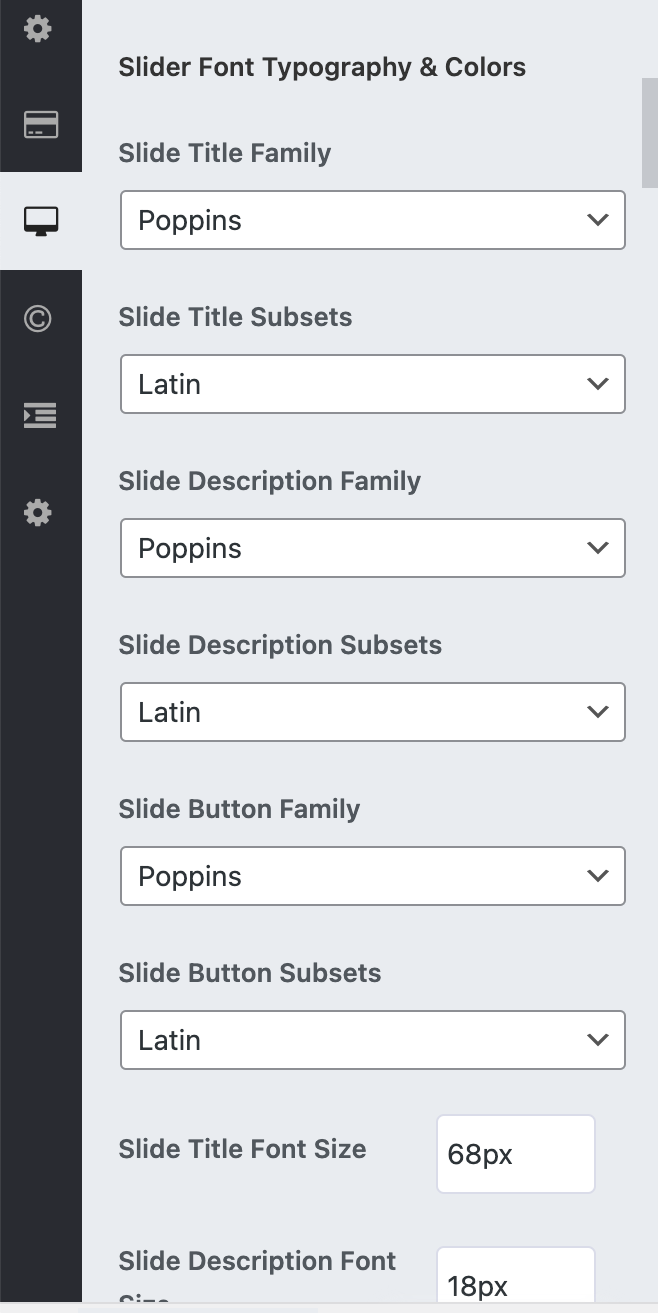Open the copyright section icon

(38, 317)
